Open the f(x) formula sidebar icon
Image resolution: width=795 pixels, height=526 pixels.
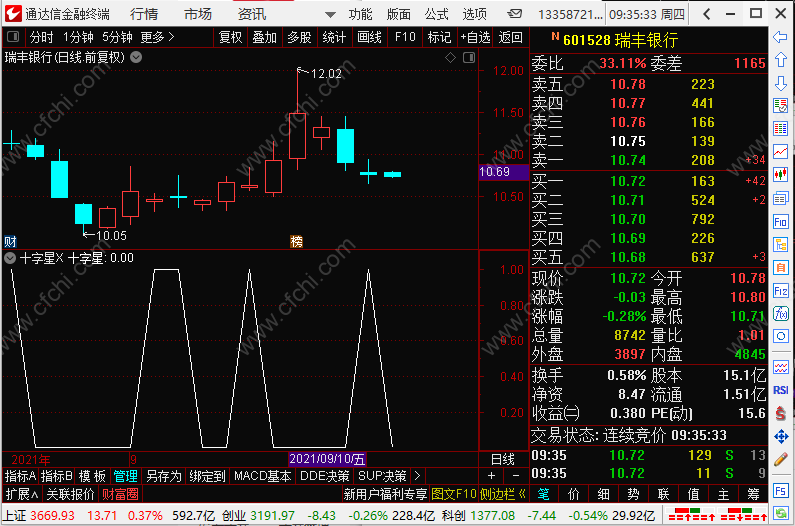click(x=780, y=313)
